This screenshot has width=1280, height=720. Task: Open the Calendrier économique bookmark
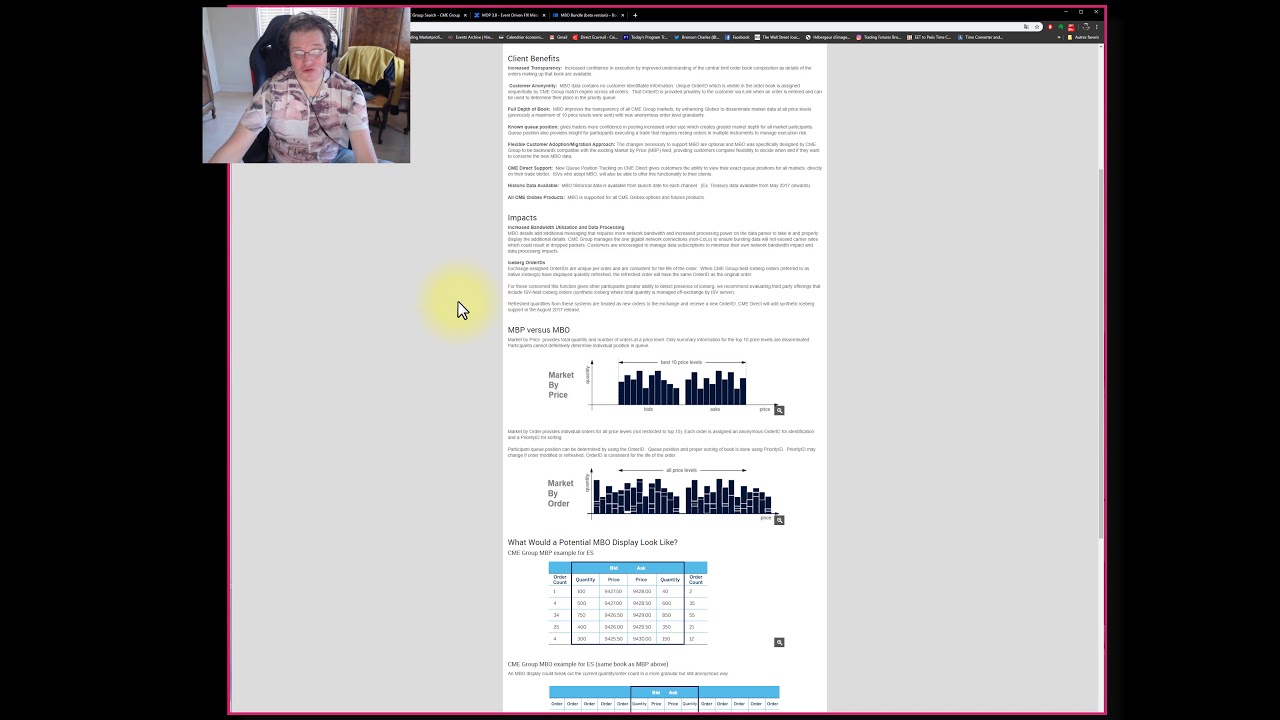tap(521, 37)
